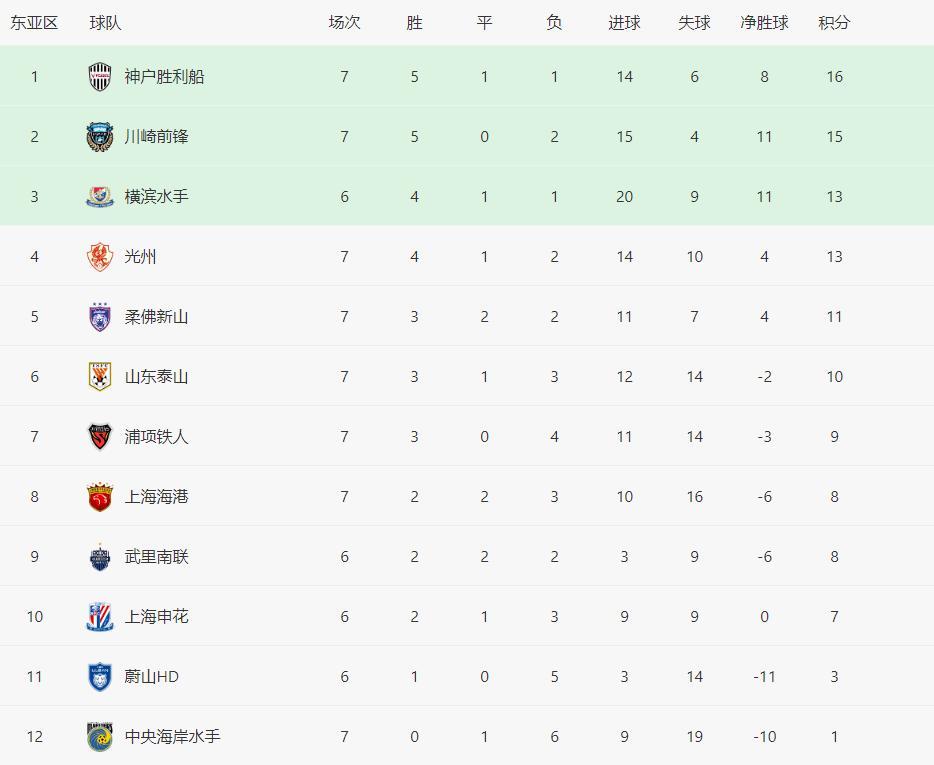Open the 神户胜利船 team name link
Viewport: 934px width, 765px height.
(164, 77)
